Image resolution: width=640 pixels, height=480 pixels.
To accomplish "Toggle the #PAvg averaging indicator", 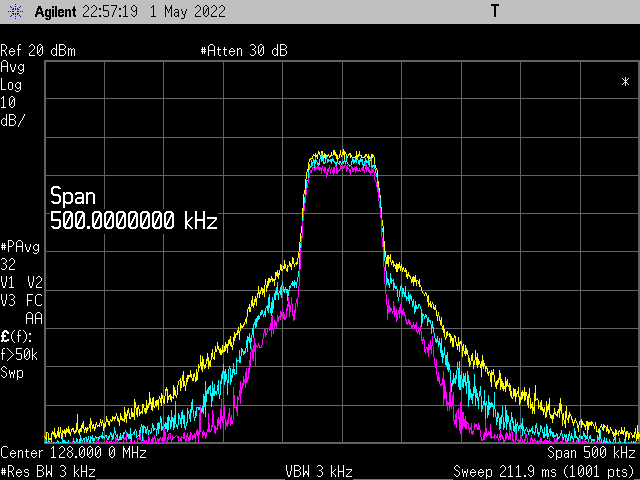I will click(x=20, y=246).
